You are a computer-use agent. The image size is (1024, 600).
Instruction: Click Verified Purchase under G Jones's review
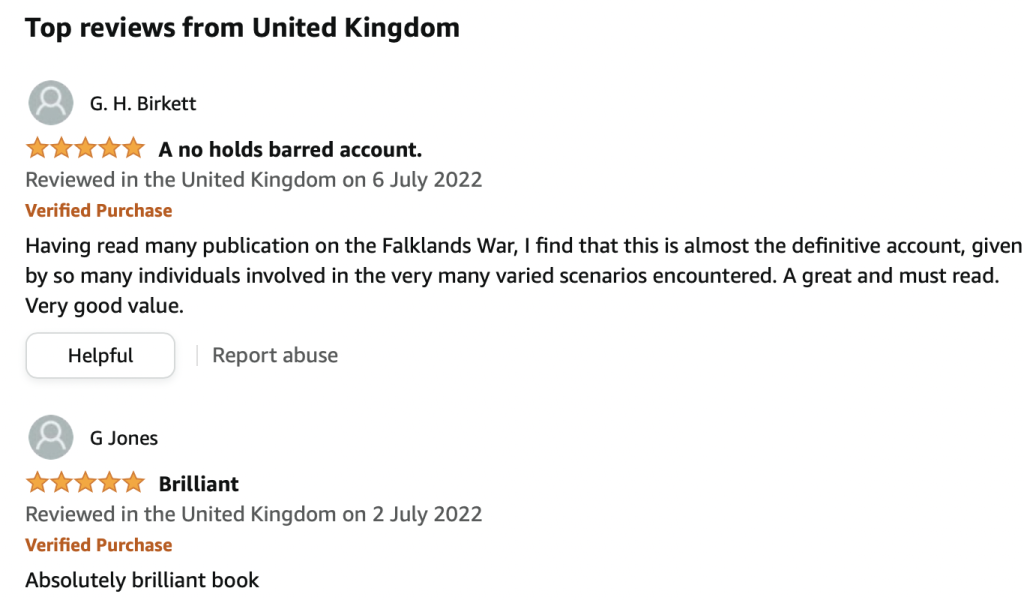[98, 545]
